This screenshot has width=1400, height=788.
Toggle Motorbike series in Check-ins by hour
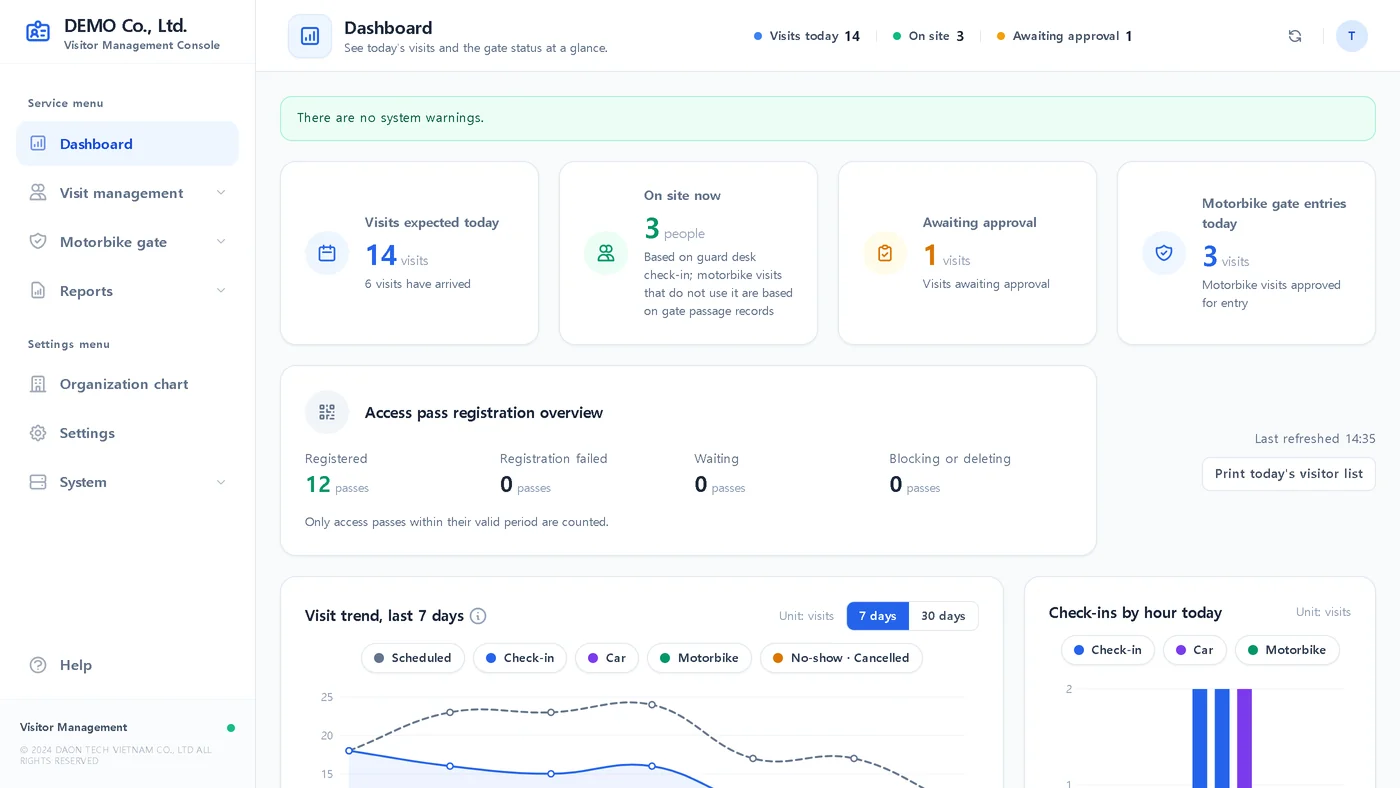pos(1287,650)
